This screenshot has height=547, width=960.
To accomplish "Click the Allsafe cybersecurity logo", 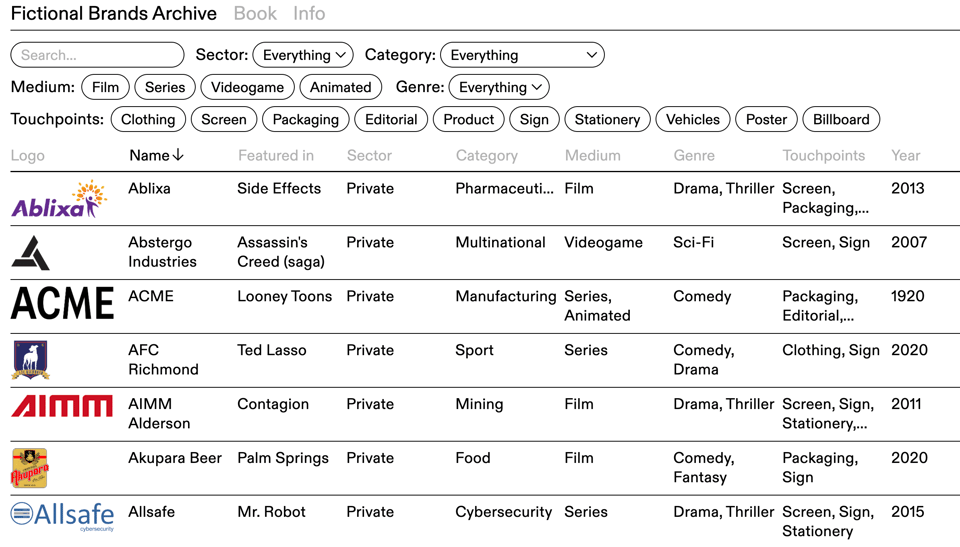I will [62, 516].
